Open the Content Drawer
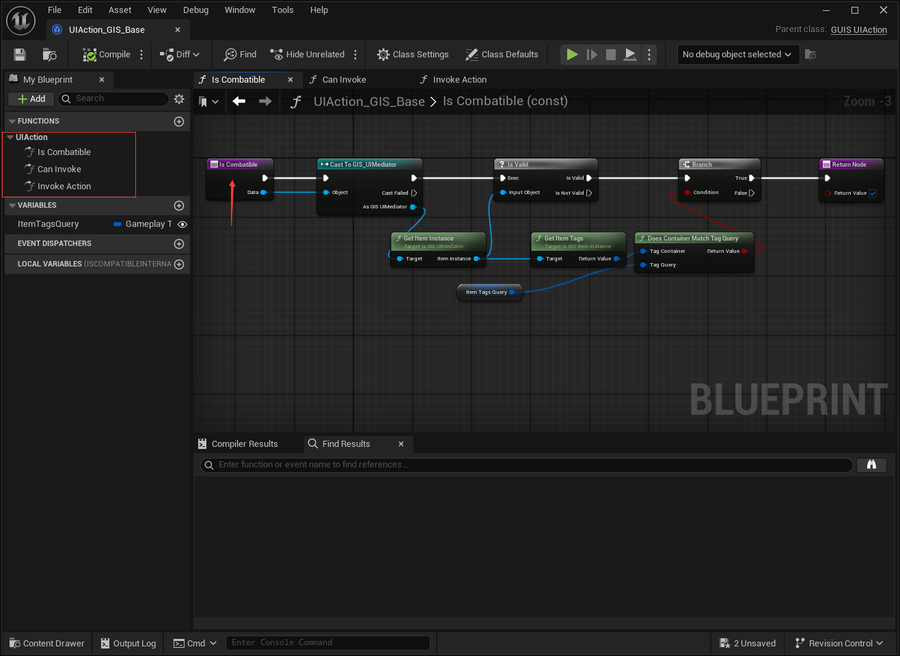The width and height of the screenshot is (900, 656). pyautogui.click(x=47, y=643)
